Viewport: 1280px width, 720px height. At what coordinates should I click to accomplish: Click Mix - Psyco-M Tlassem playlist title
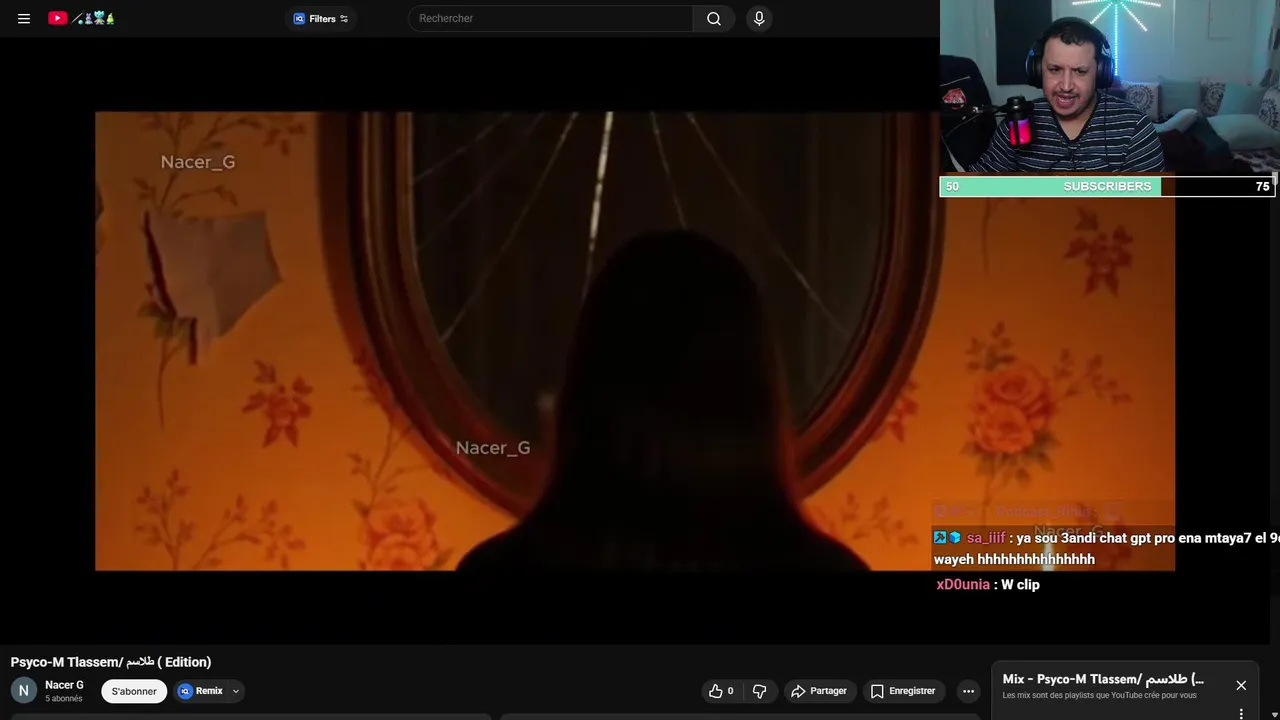[1103, 679]
